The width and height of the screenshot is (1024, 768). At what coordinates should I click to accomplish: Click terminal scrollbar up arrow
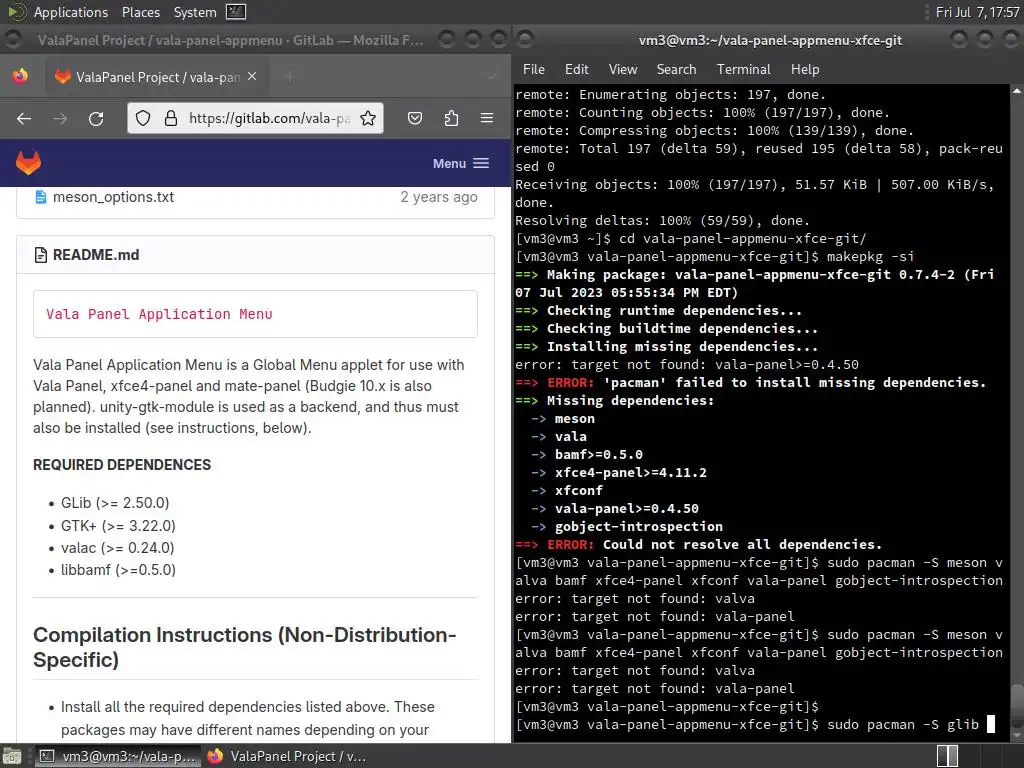[1017, 91]
